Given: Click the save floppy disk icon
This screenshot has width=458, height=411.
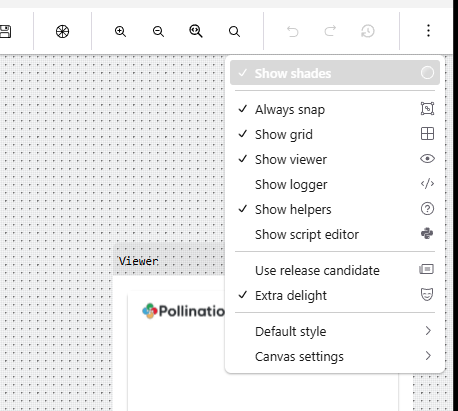Looking at the screenshot, I should [x=5, y=31].
